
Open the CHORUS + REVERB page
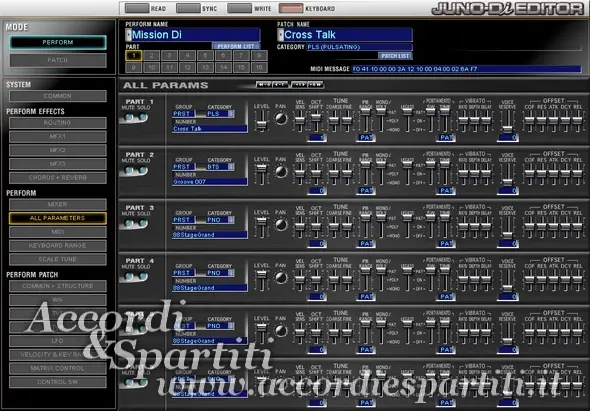(x=58, y=178)
